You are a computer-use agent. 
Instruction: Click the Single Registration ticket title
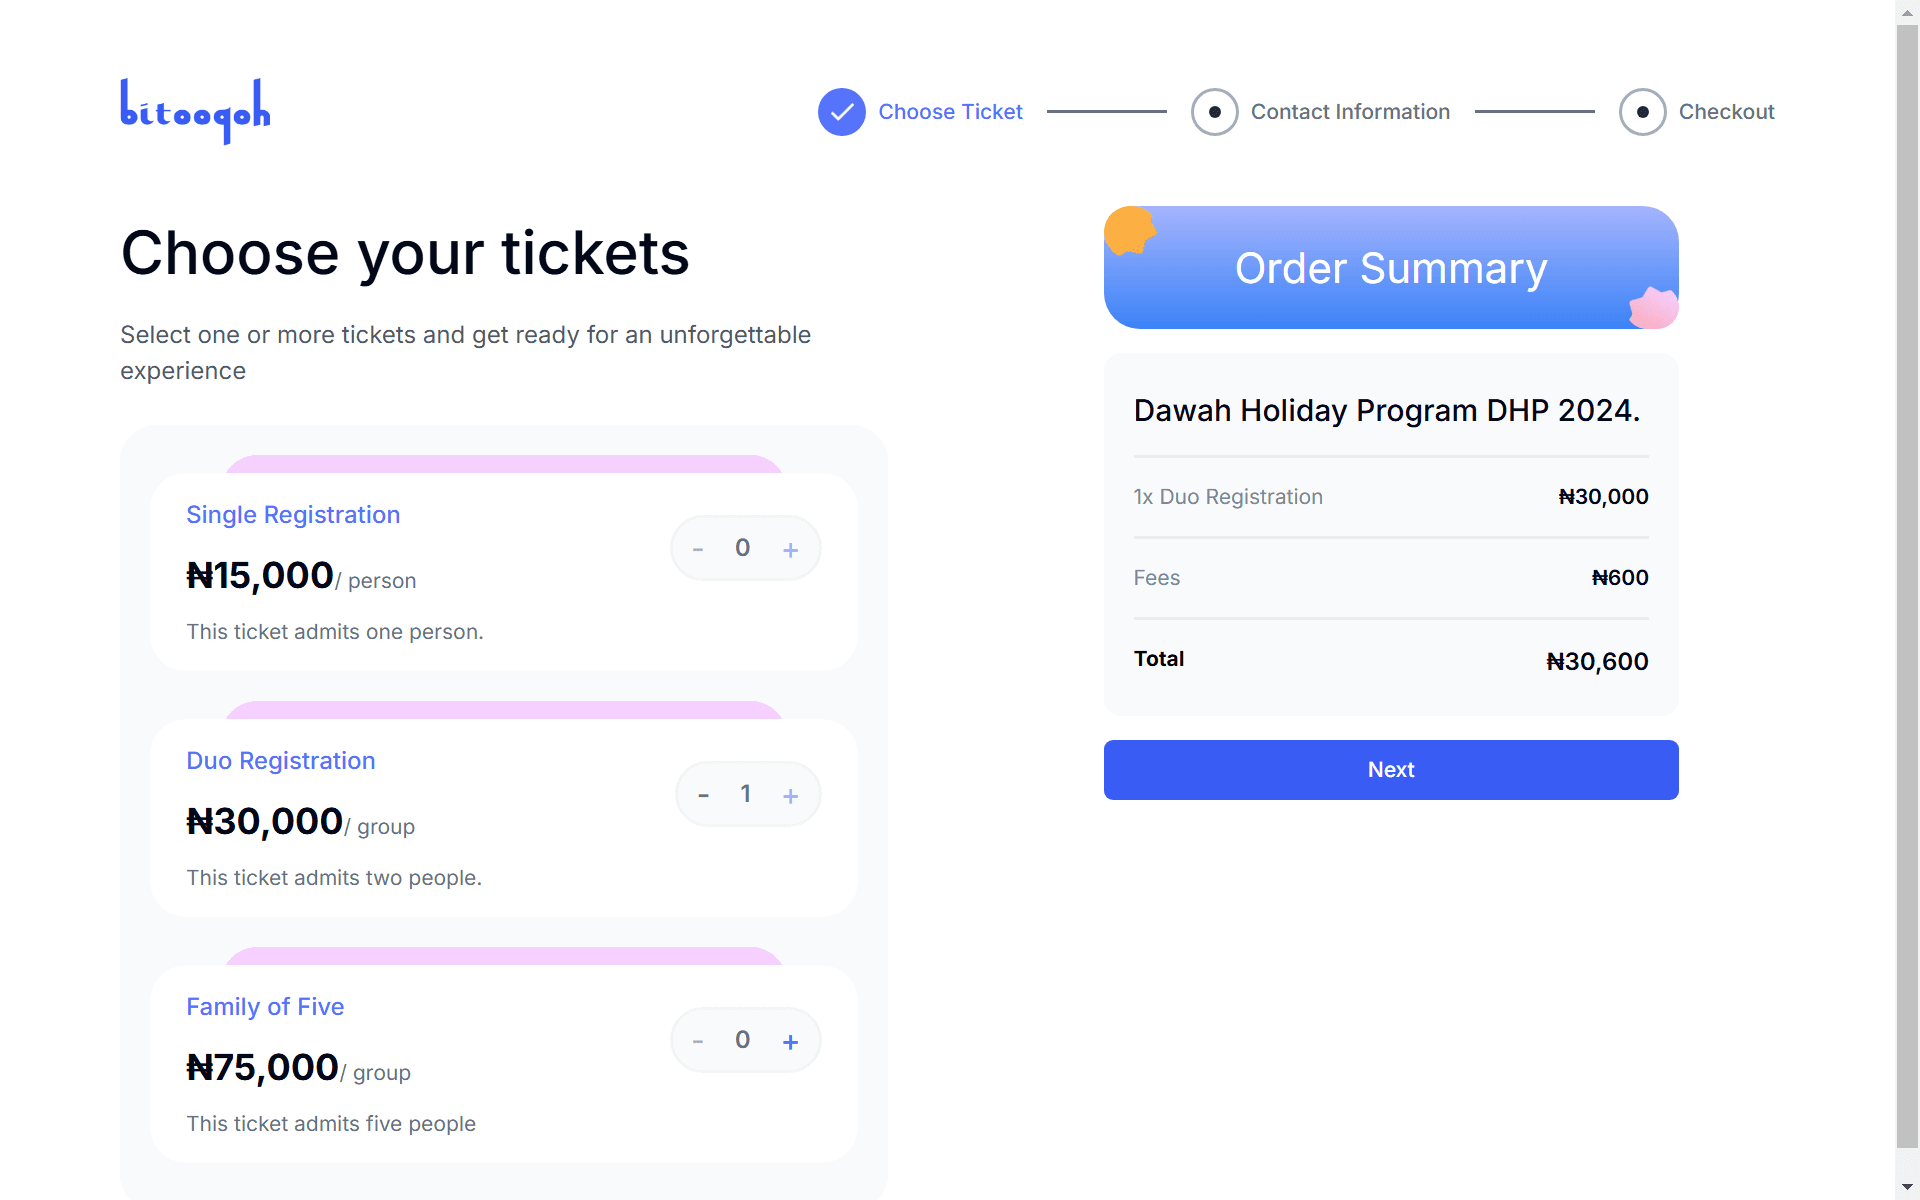293,515
